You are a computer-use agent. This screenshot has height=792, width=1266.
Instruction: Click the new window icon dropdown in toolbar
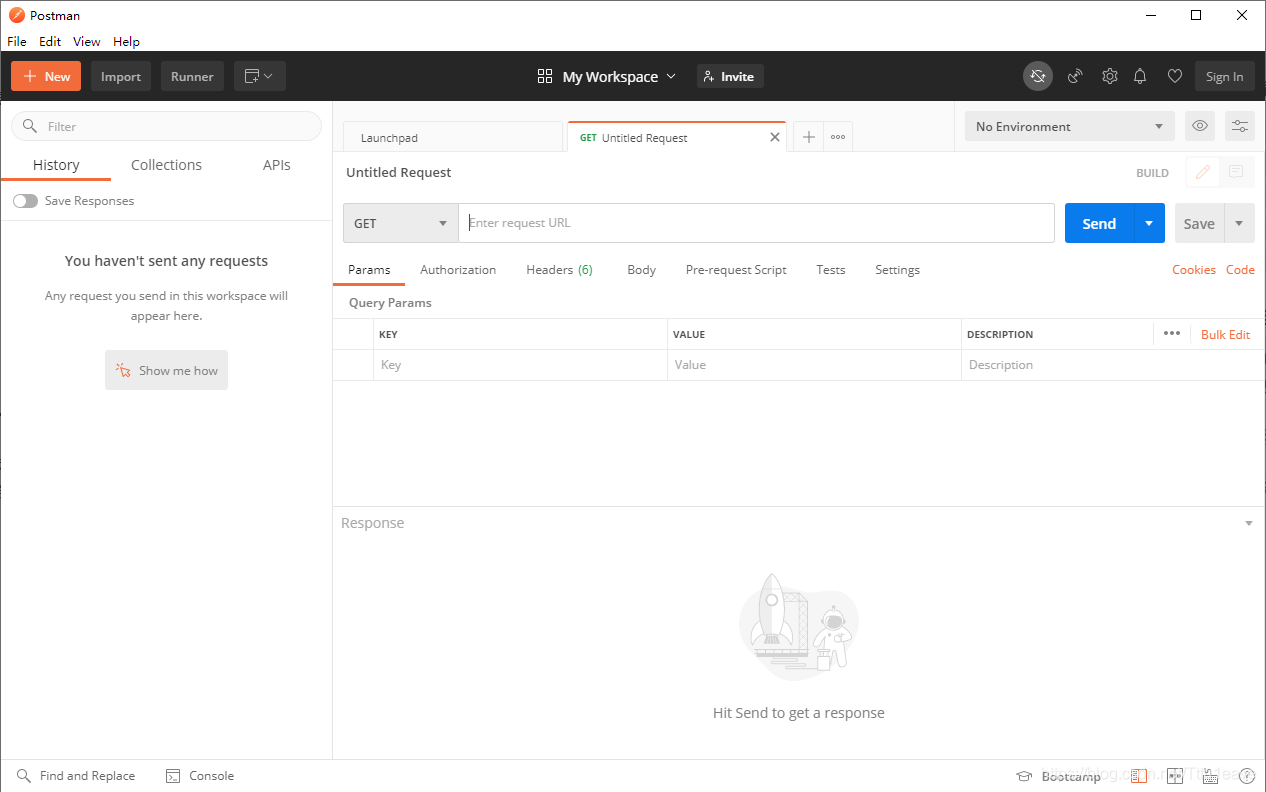pos(260,76)
